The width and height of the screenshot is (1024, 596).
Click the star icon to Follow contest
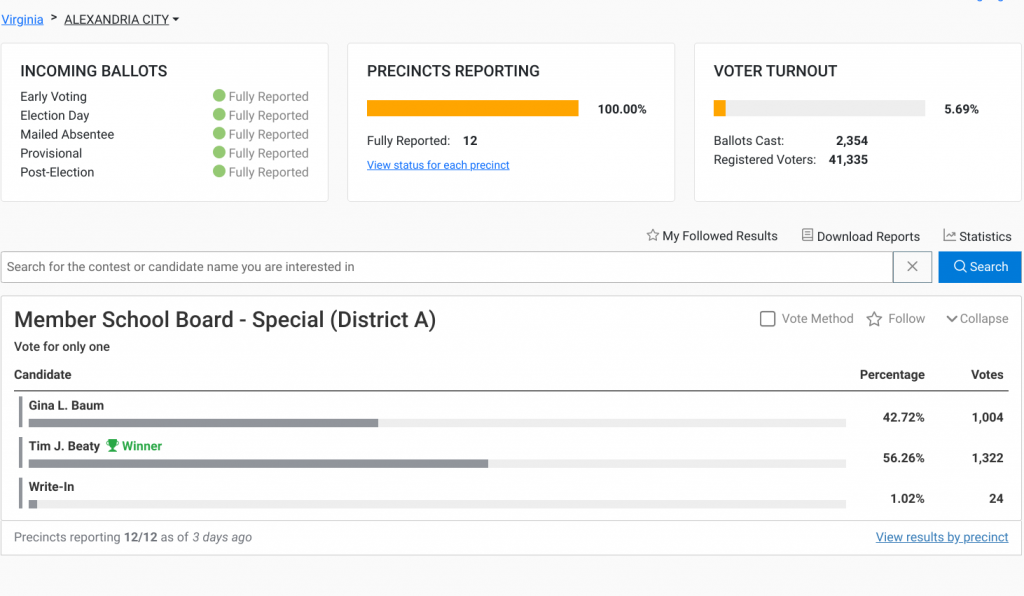874,319
